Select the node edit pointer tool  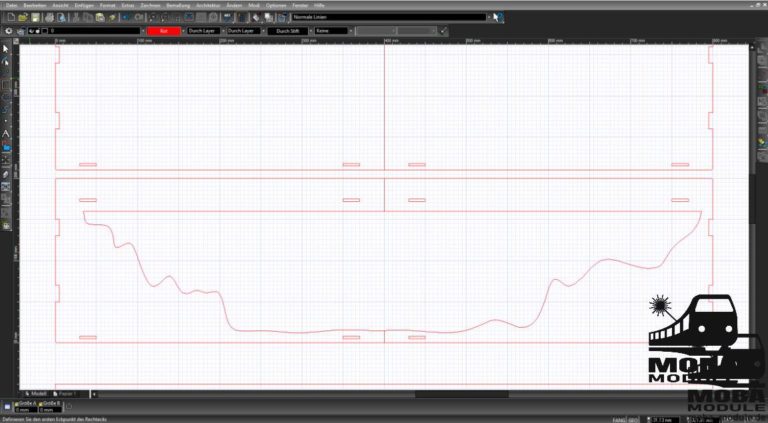pos(6,61)
